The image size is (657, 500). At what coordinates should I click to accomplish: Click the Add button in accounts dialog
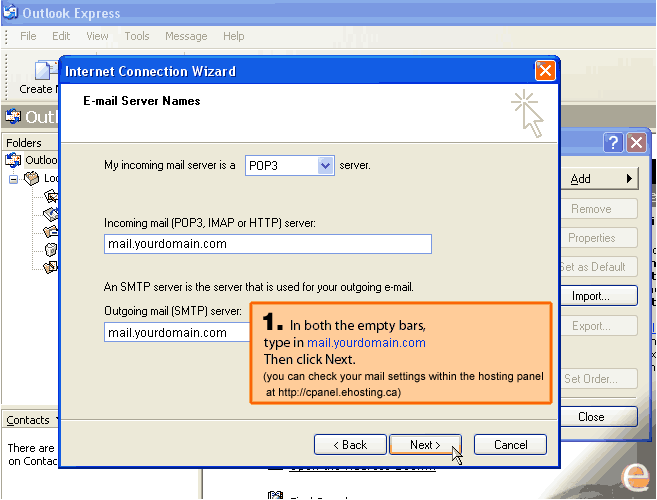tap(599, 179)
